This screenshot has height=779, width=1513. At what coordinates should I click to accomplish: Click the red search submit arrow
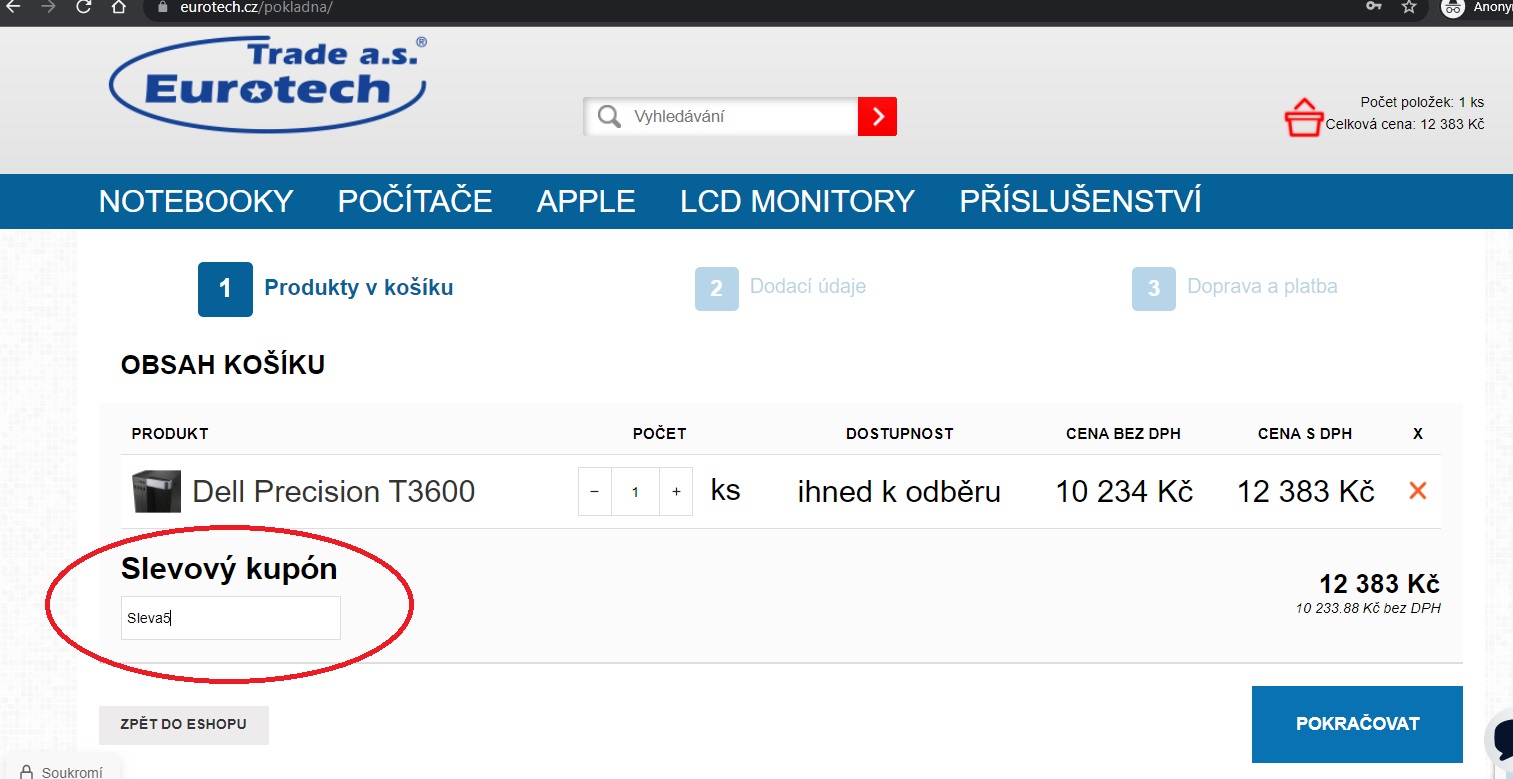point(877,116)
